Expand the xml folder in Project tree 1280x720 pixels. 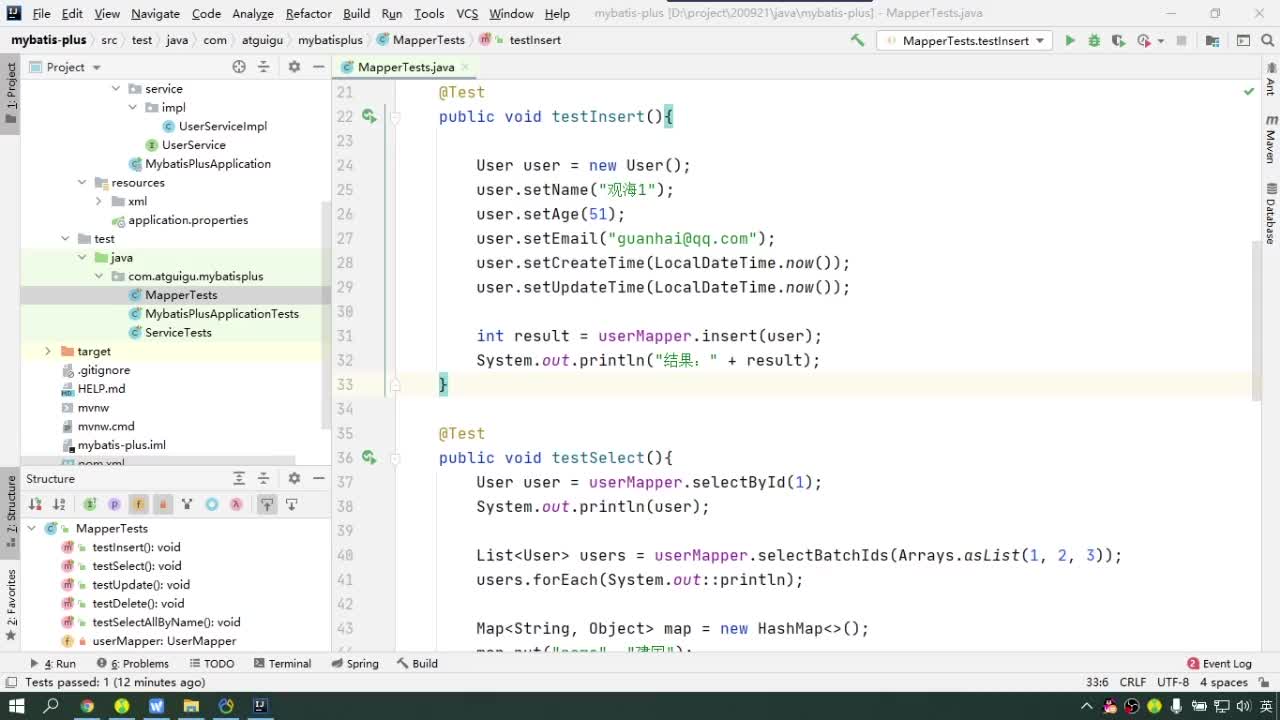click(99, 201)
